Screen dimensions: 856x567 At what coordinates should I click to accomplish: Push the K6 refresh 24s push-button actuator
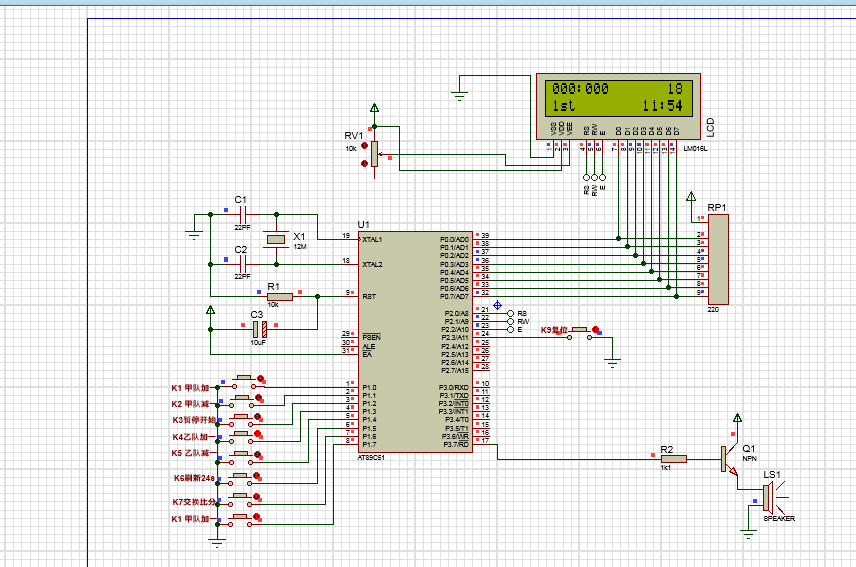tap(240, 476)
